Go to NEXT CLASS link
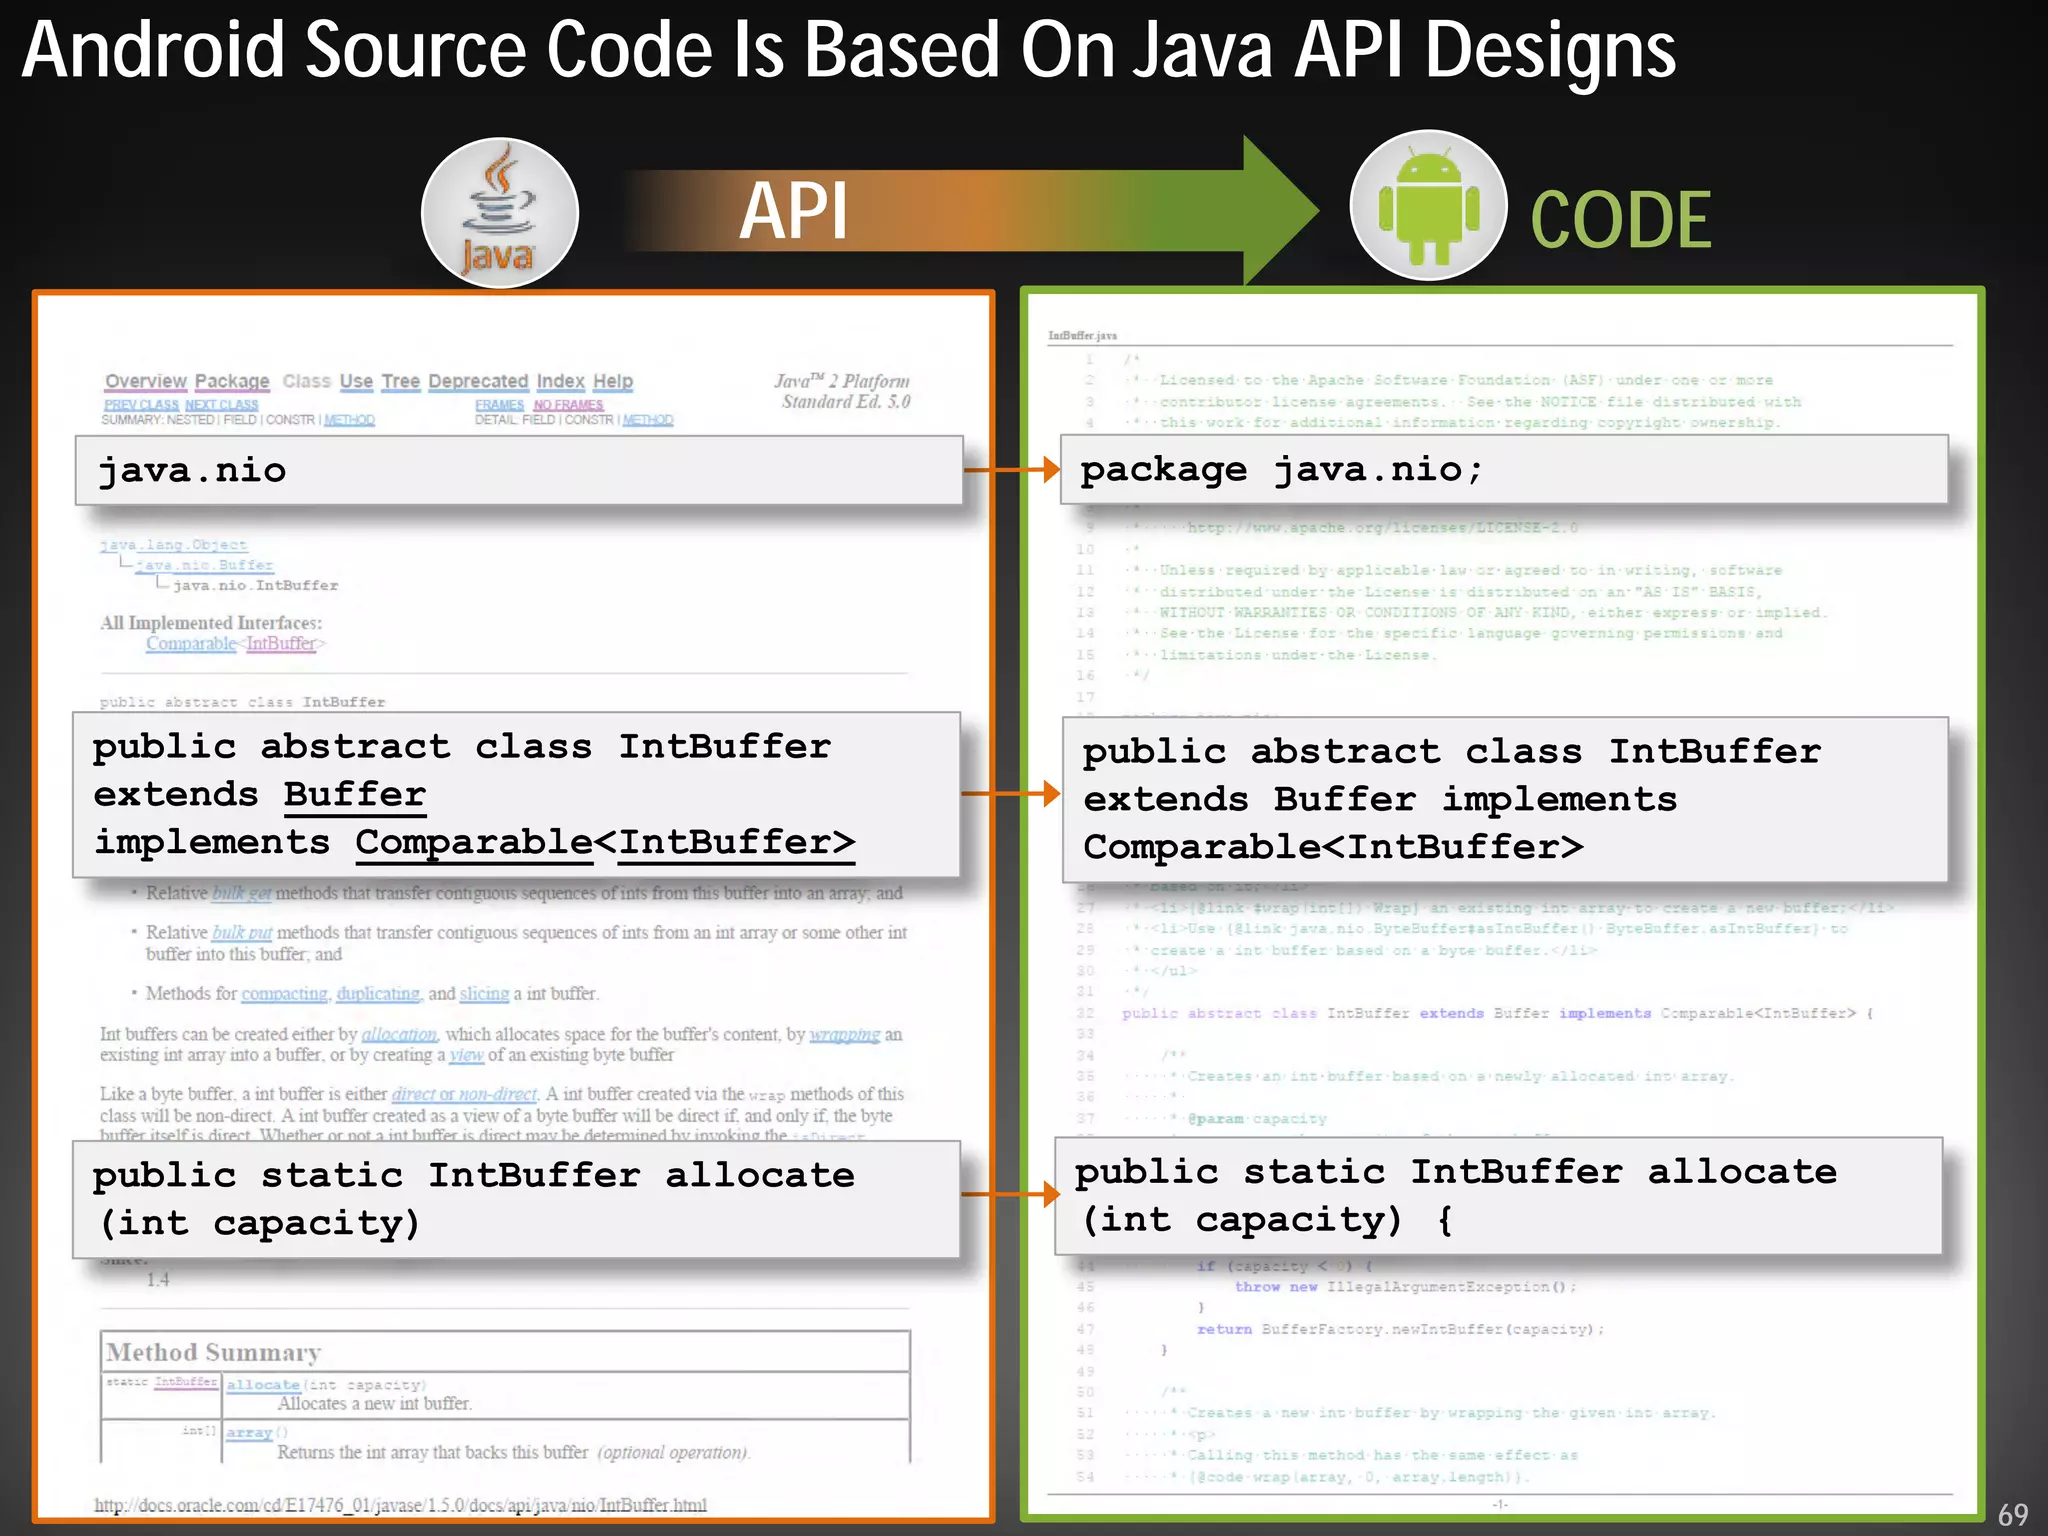 (x=221, y=405)
